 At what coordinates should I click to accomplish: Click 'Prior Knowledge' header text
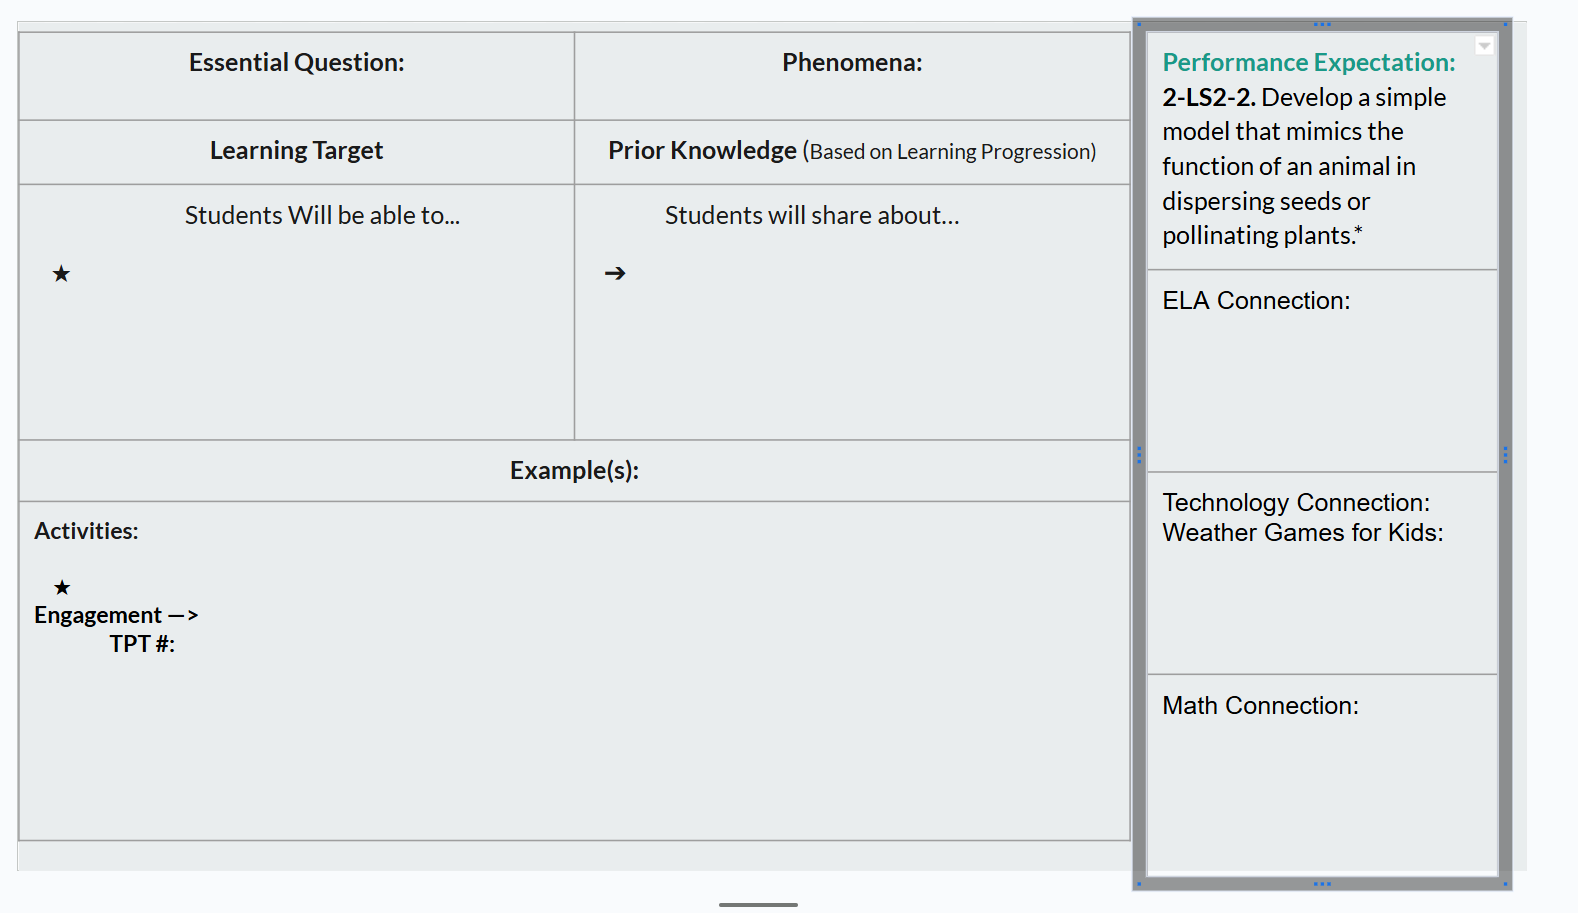702,151
